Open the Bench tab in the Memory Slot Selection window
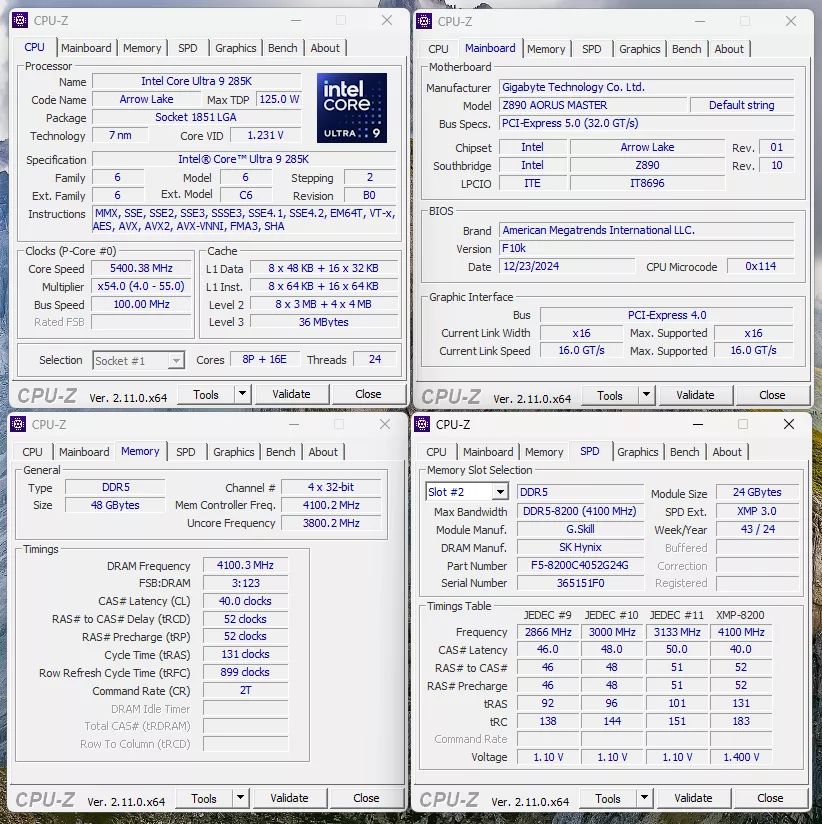822x824 pixels. pyautogui.click(x=685, y=452)
